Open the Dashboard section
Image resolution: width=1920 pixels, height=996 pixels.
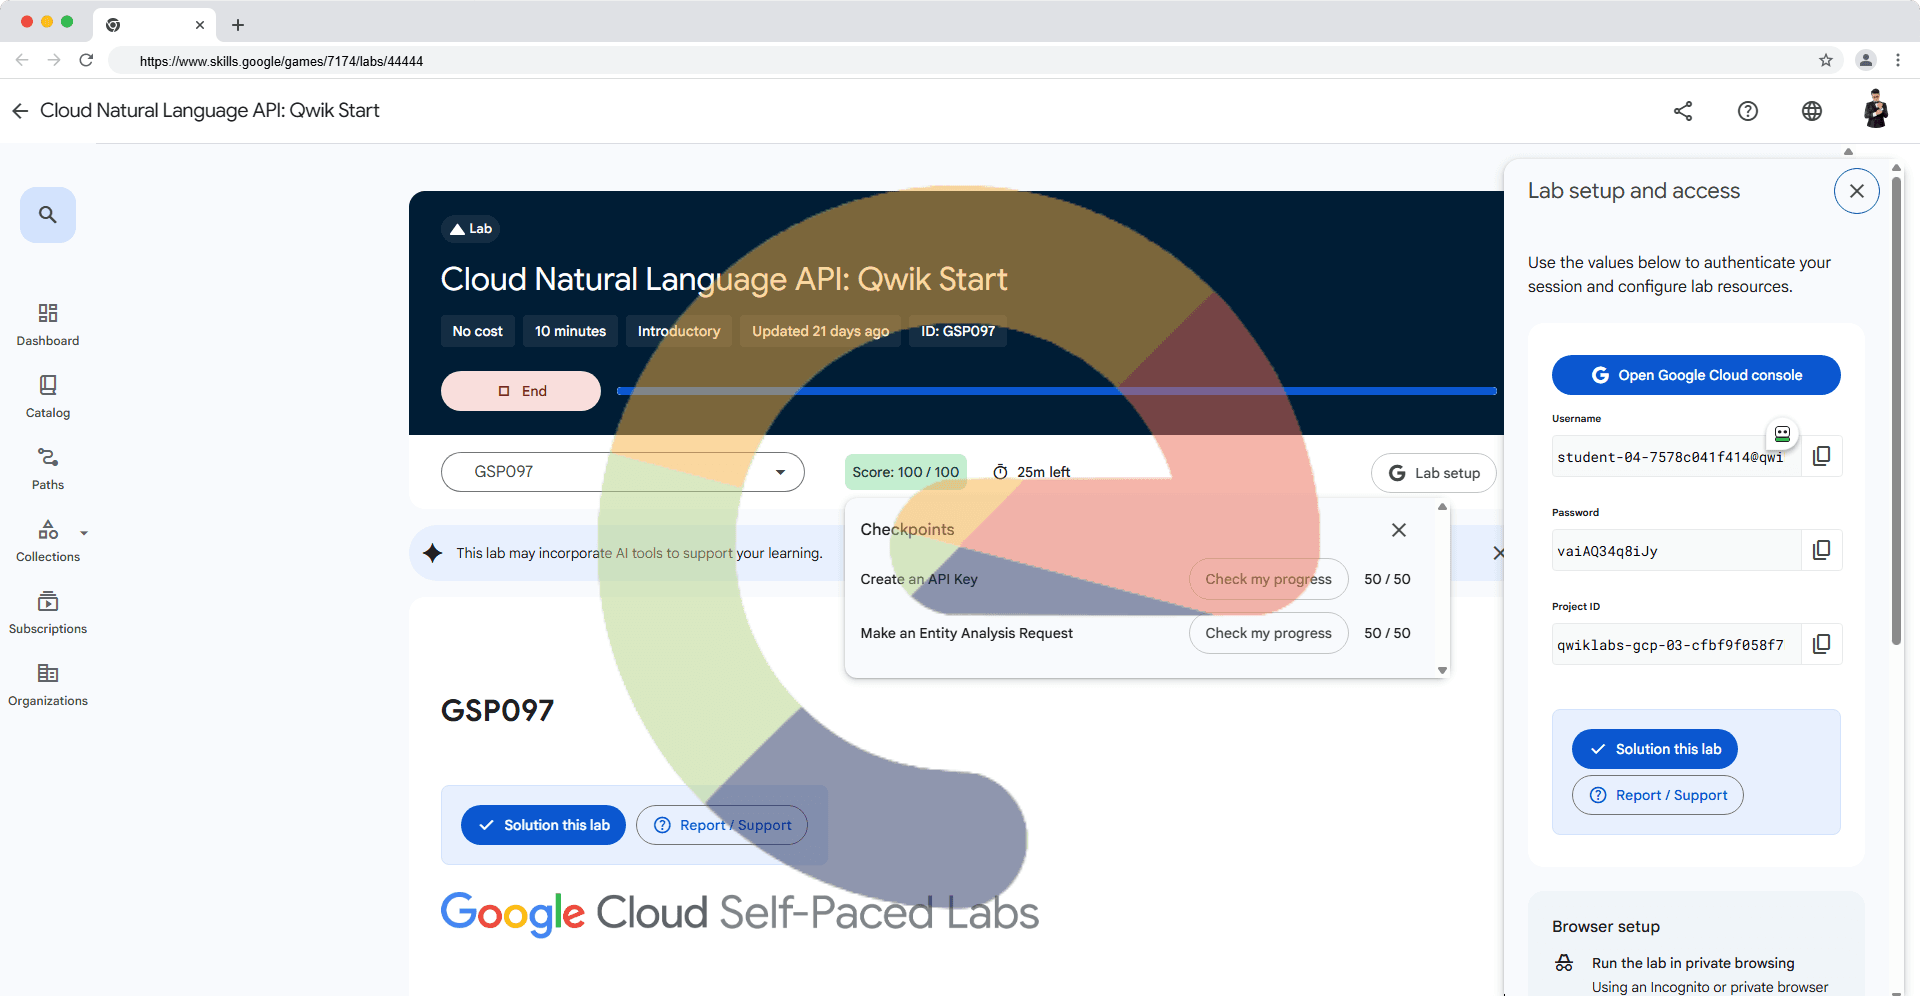48,325
